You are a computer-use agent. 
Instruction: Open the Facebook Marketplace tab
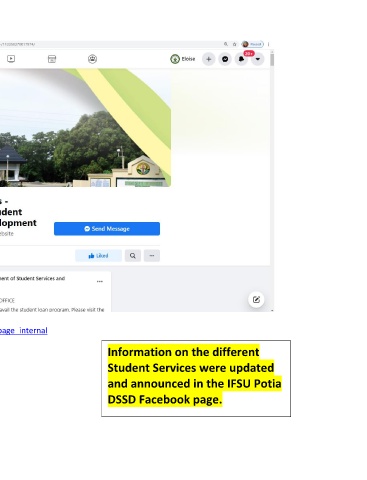point(52,59)
